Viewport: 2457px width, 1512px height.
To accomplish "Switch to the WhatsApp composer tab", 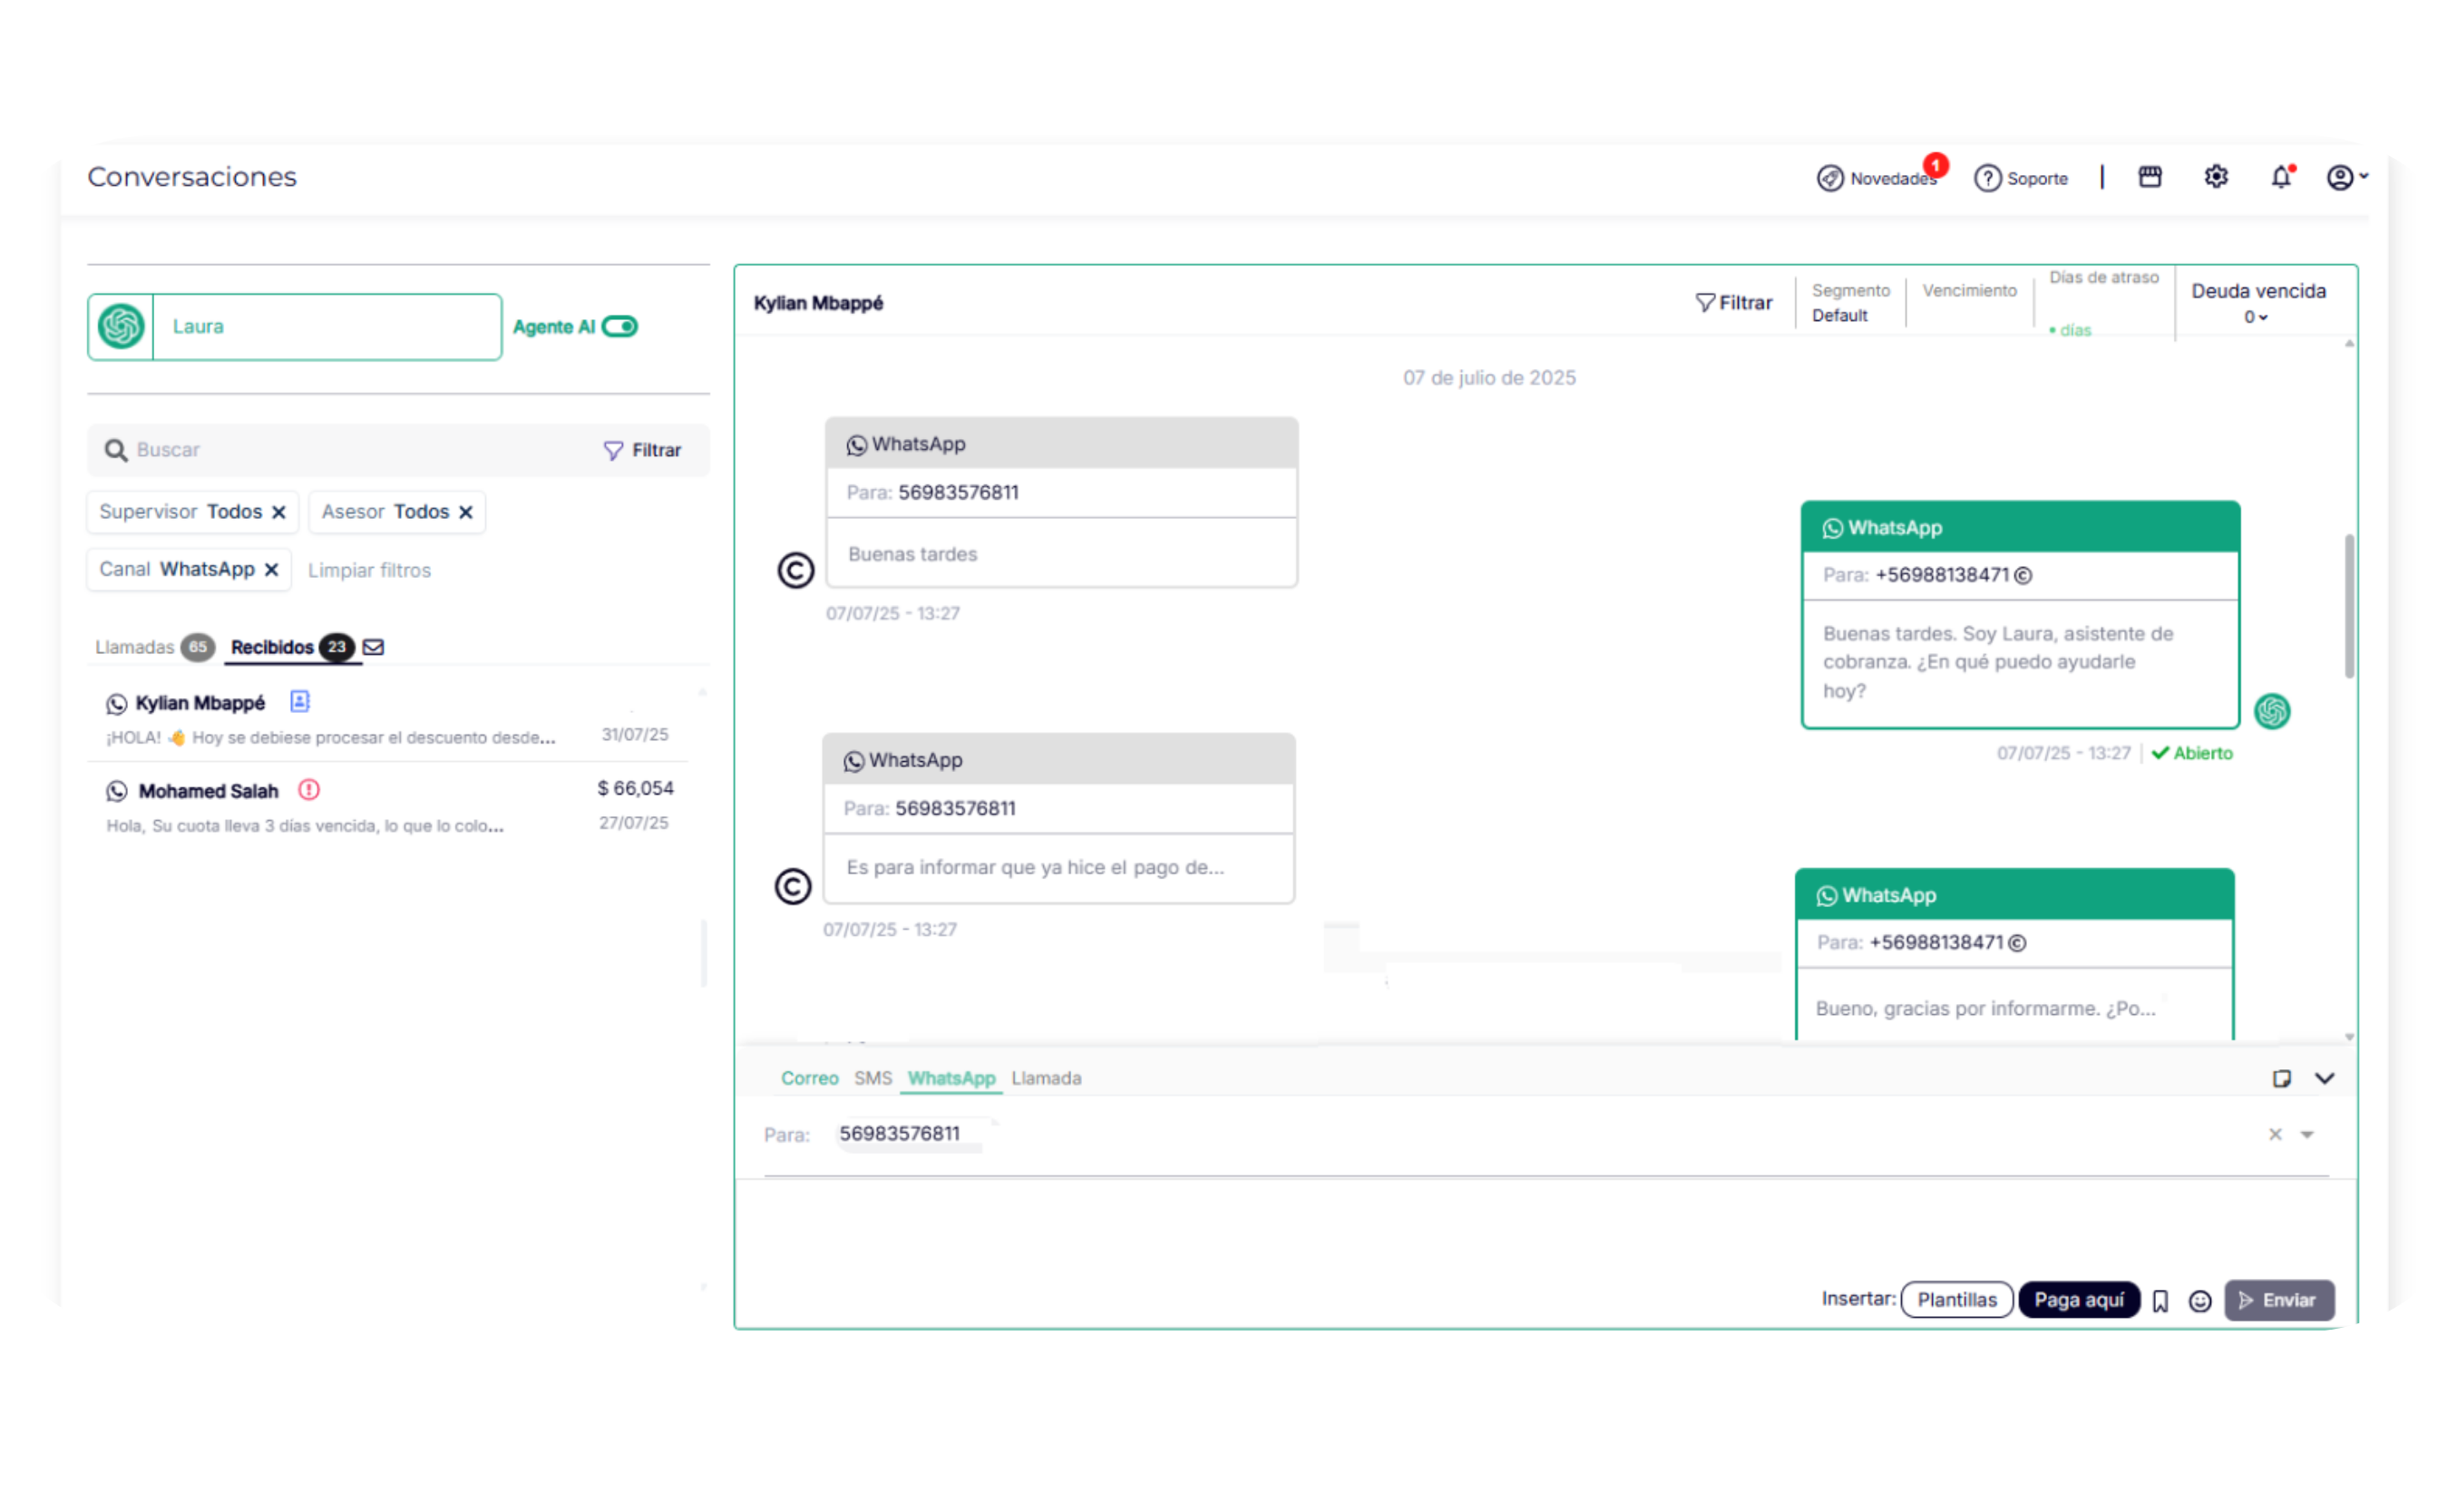I will 951,1078.
